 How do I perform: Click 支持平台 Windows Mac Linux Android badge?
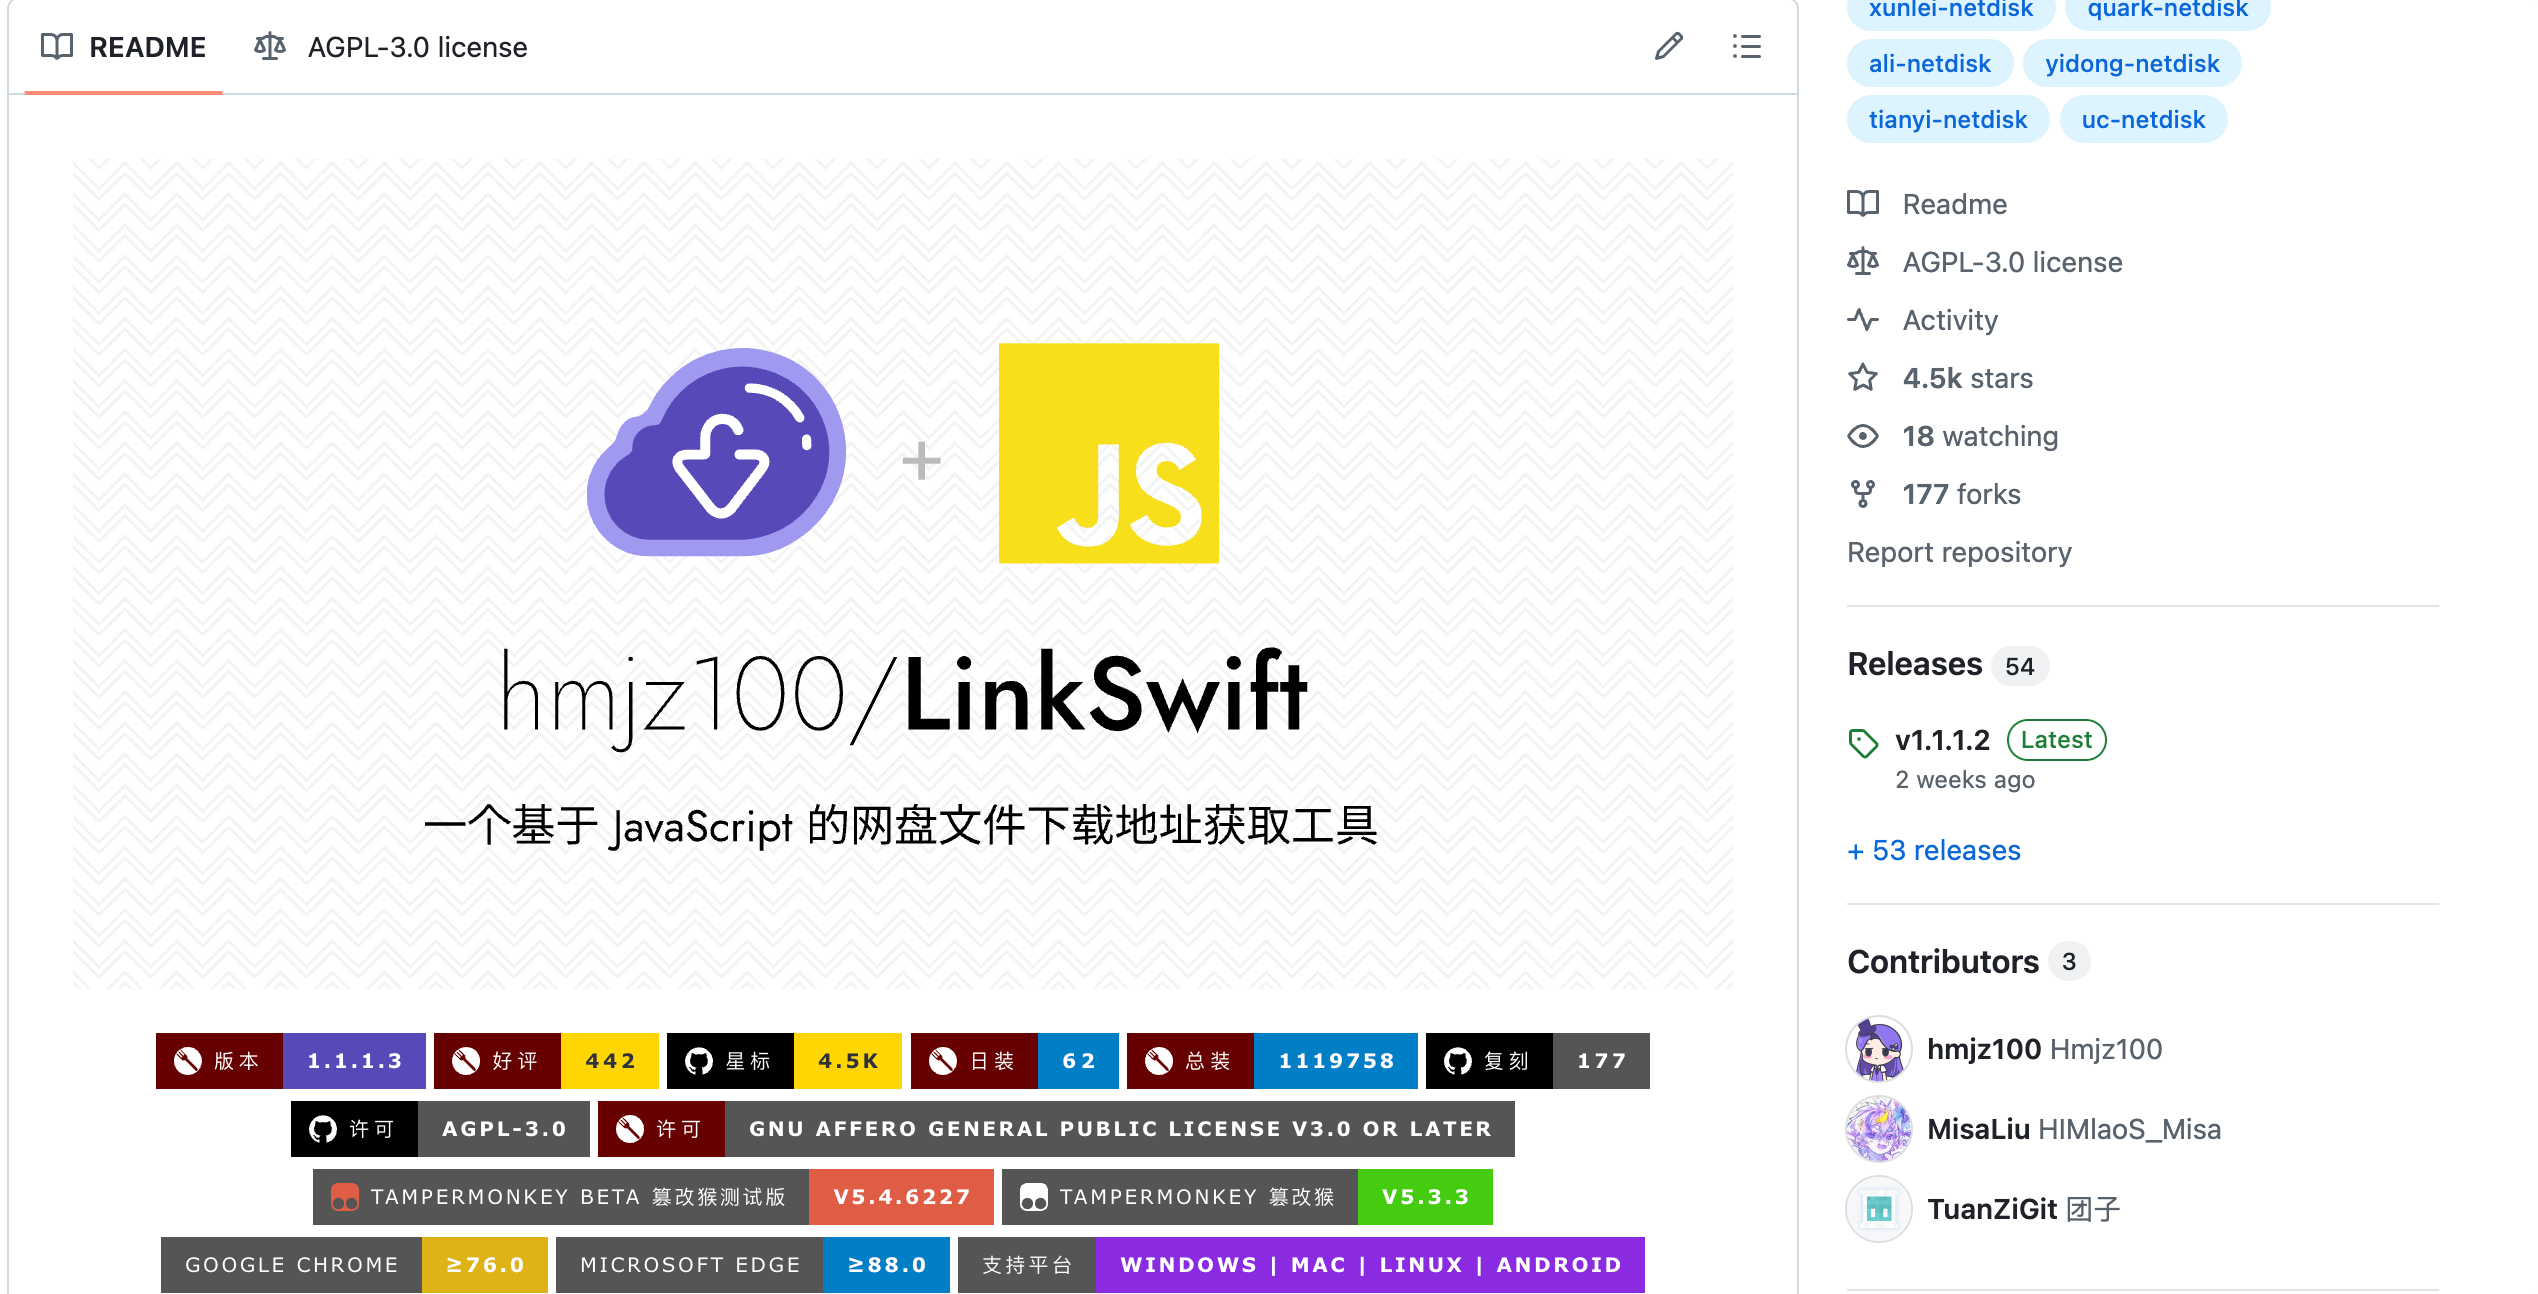coord(1301,1264)
